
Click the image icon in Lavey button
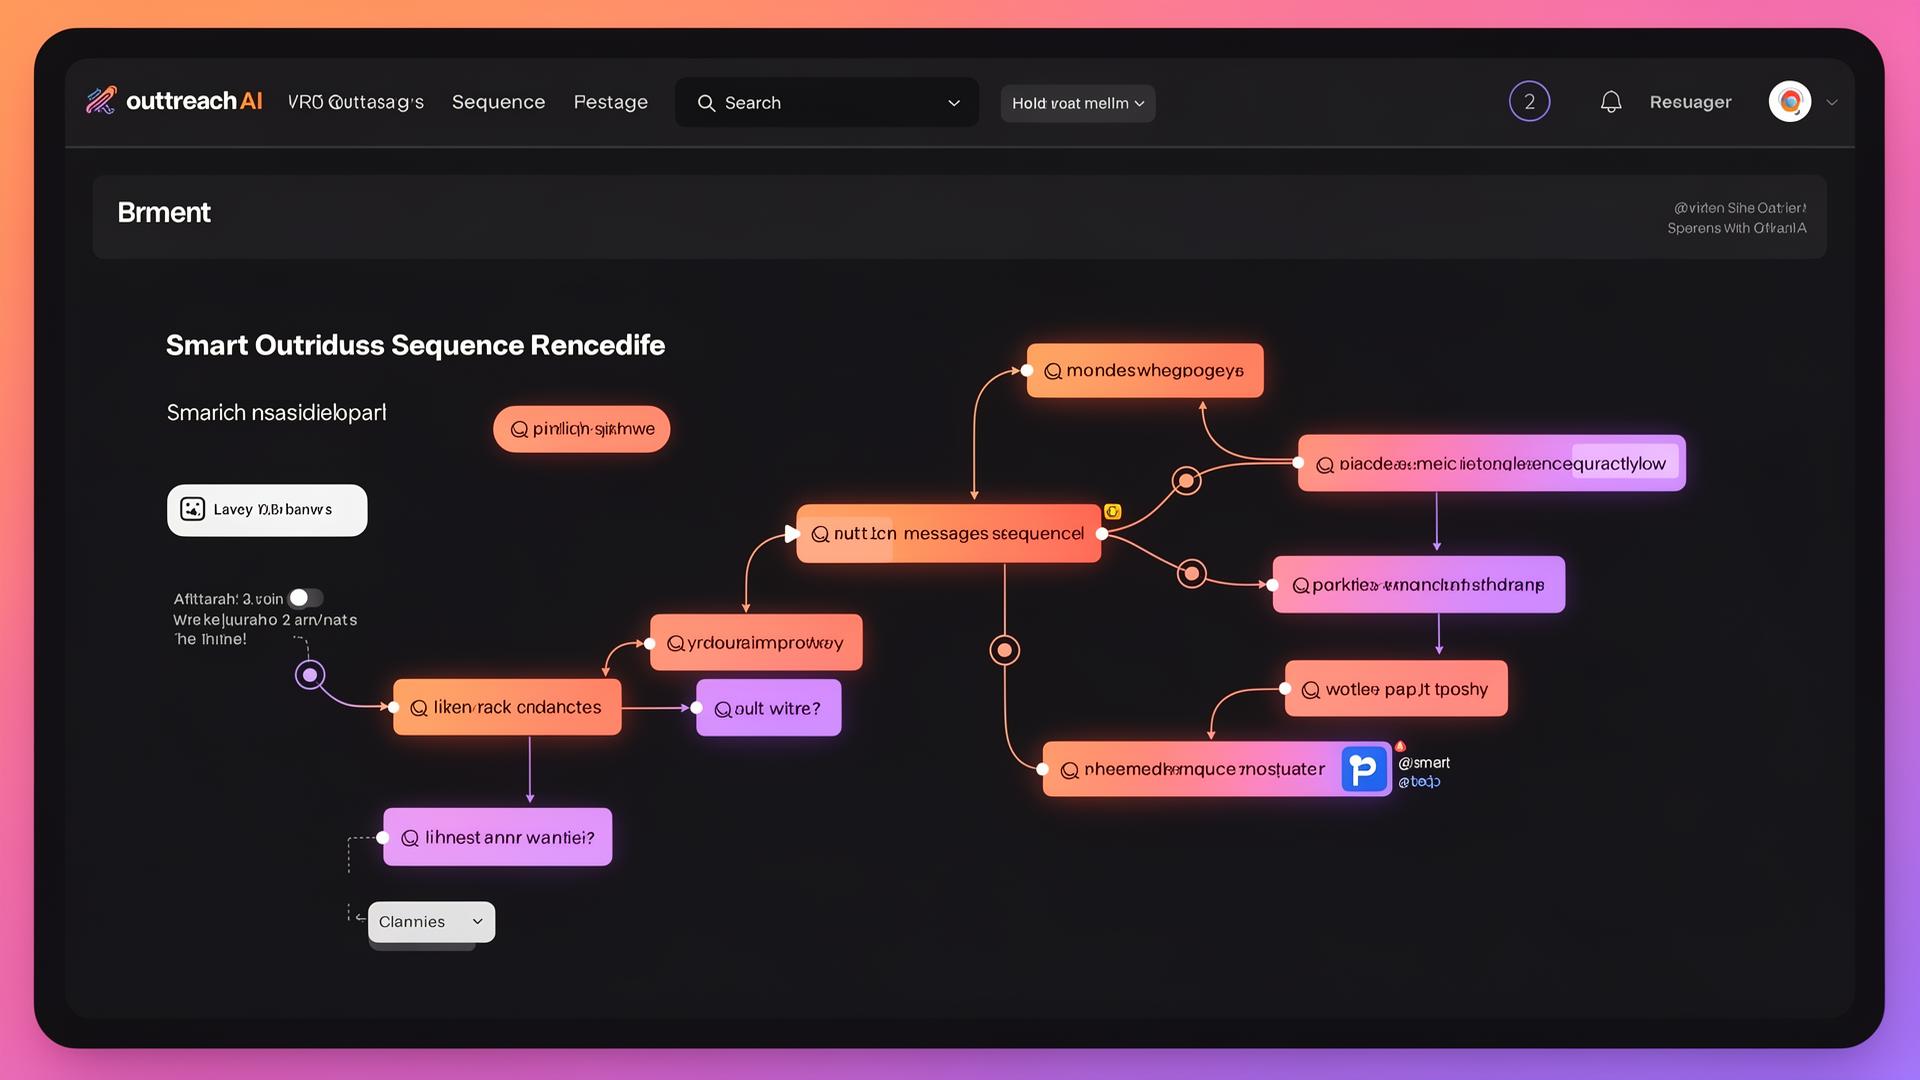192,509
